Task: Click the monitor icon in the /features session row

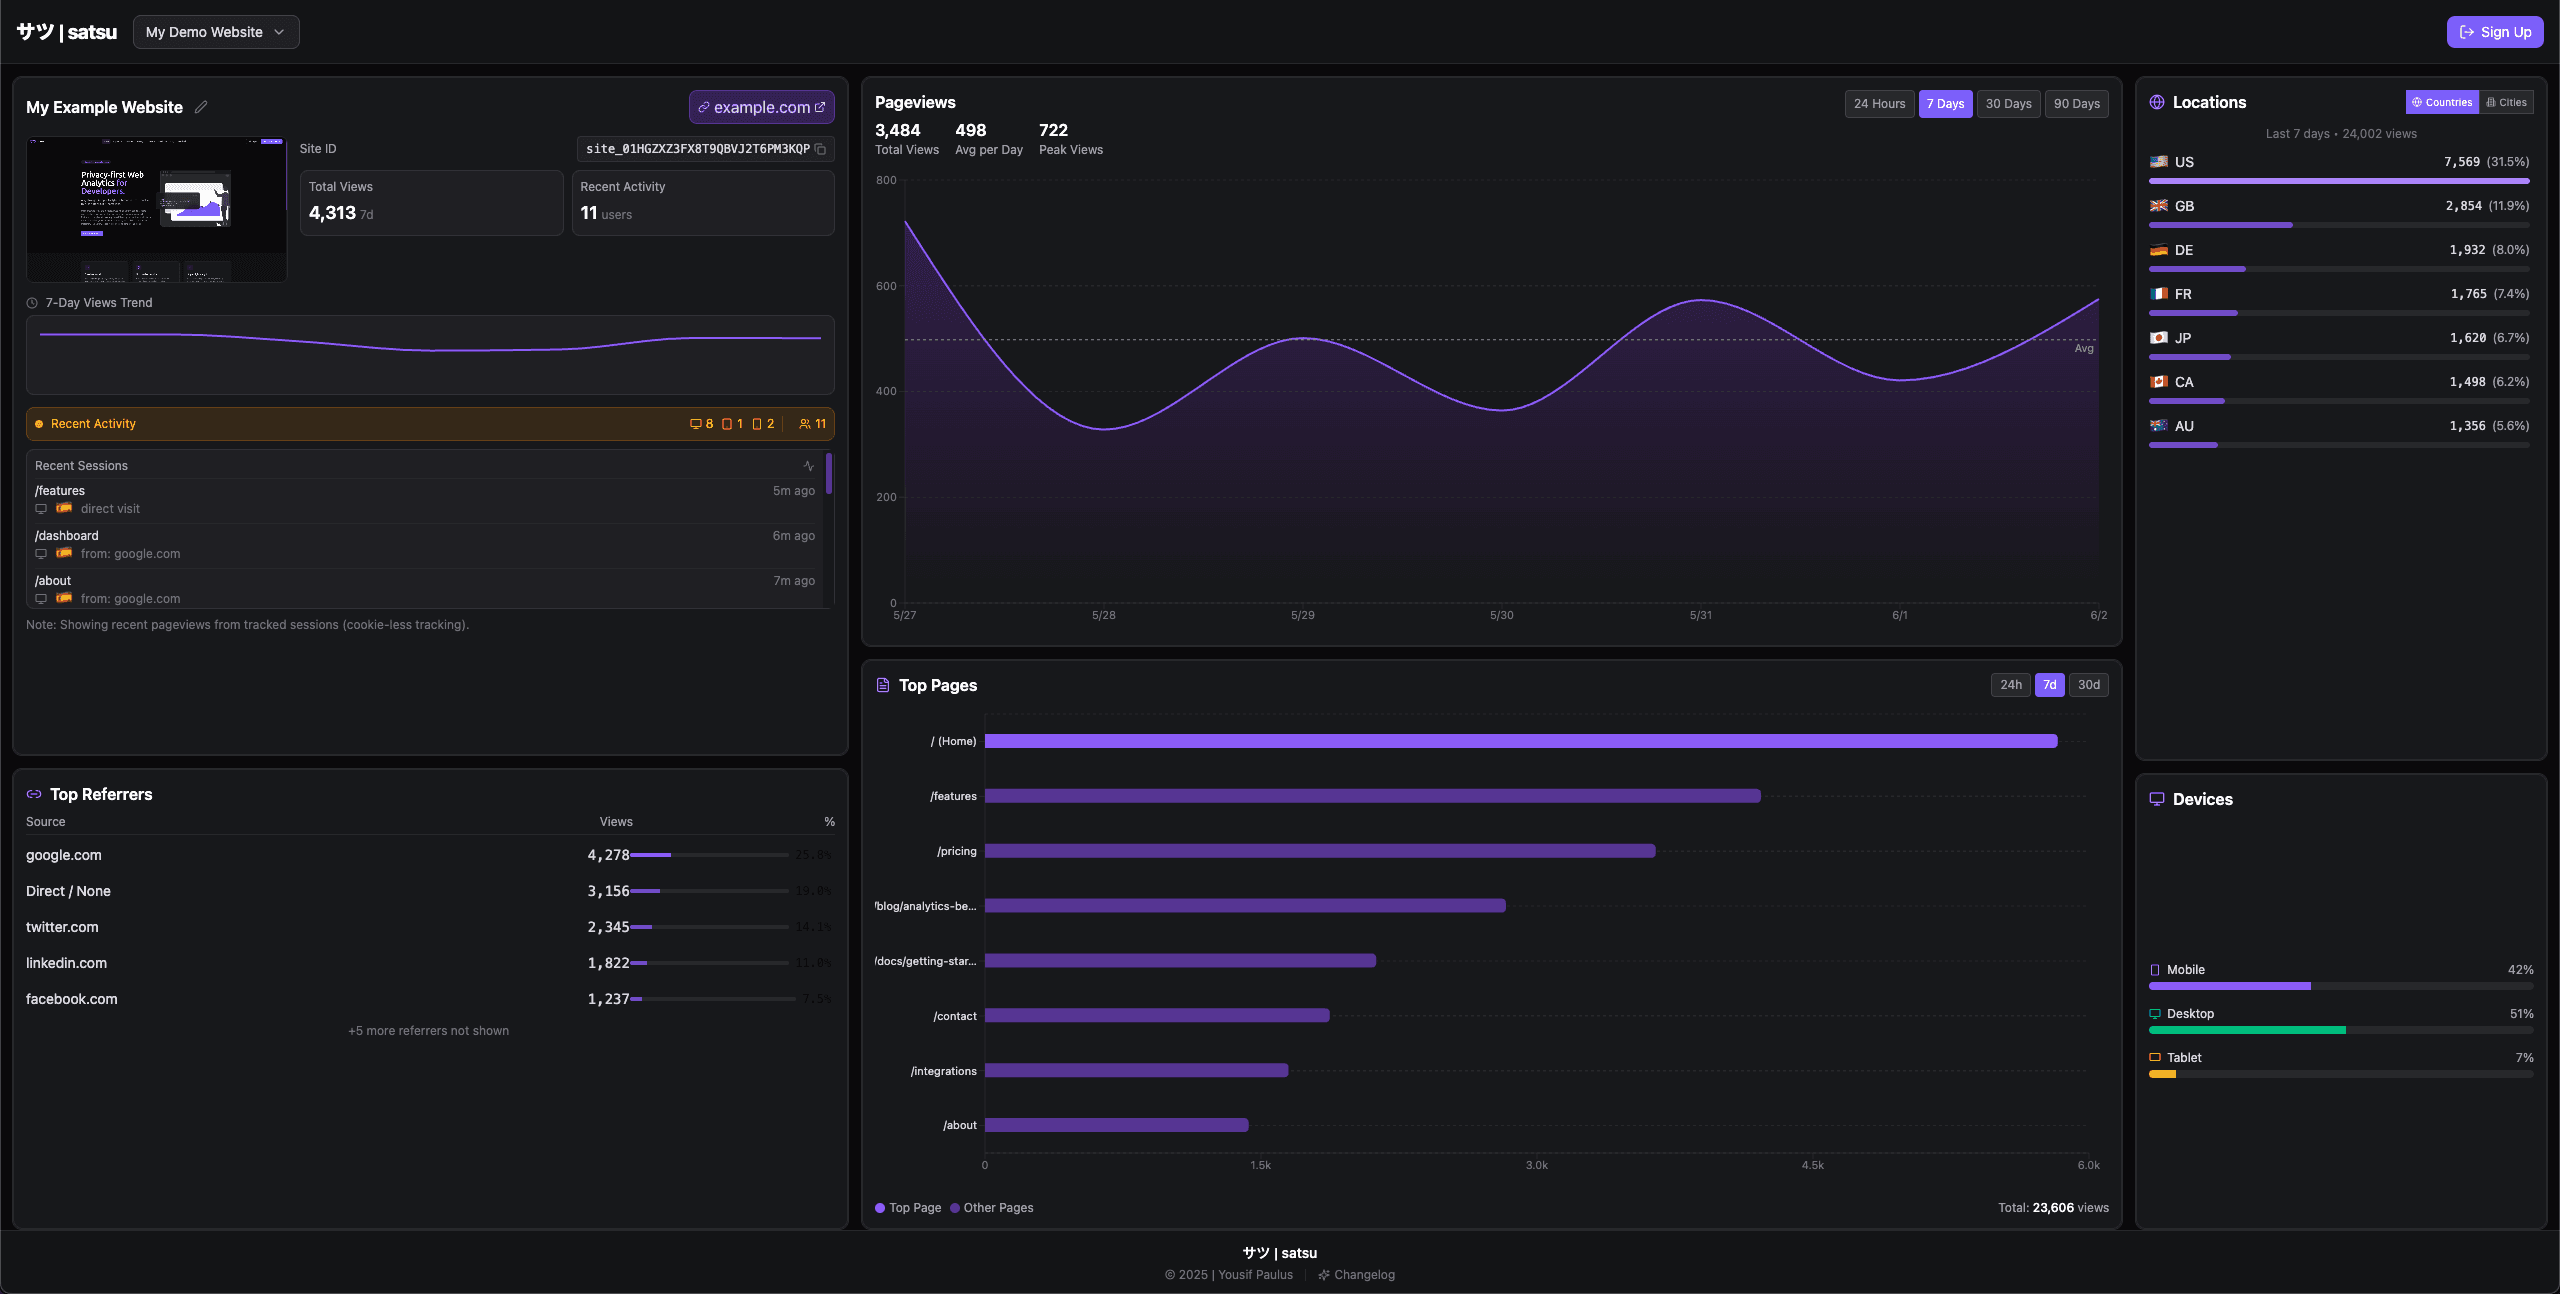Action: [x=41, y=509]
